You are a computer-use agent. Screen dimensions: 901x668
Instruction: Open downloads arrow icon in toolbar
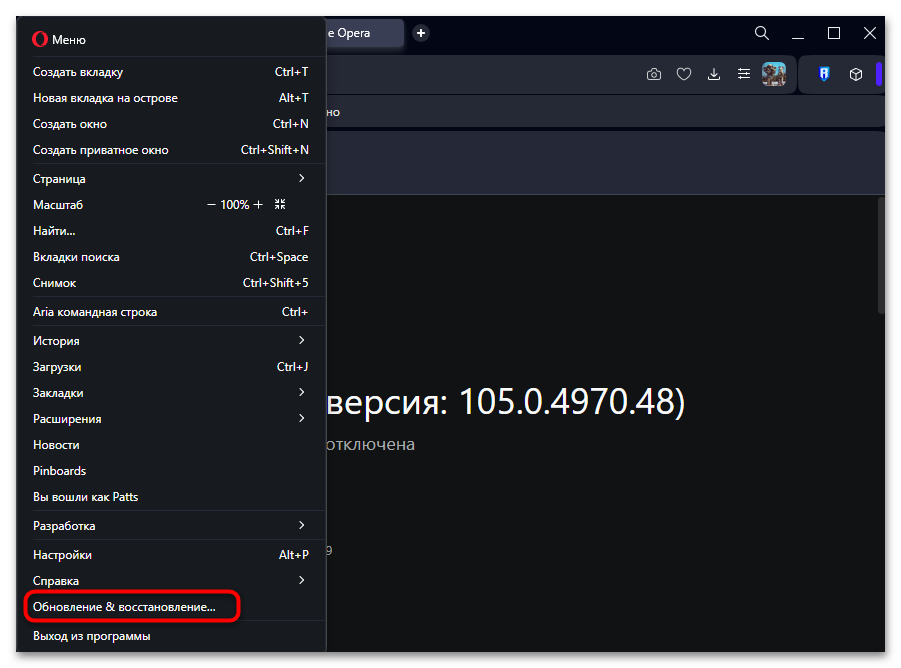[x=714, y=74]
